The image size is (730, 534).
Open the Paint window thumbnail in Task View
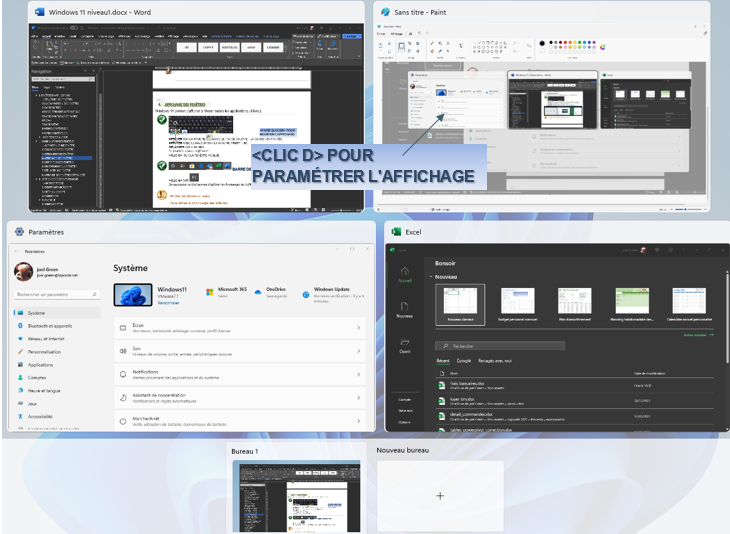[541, 118]
